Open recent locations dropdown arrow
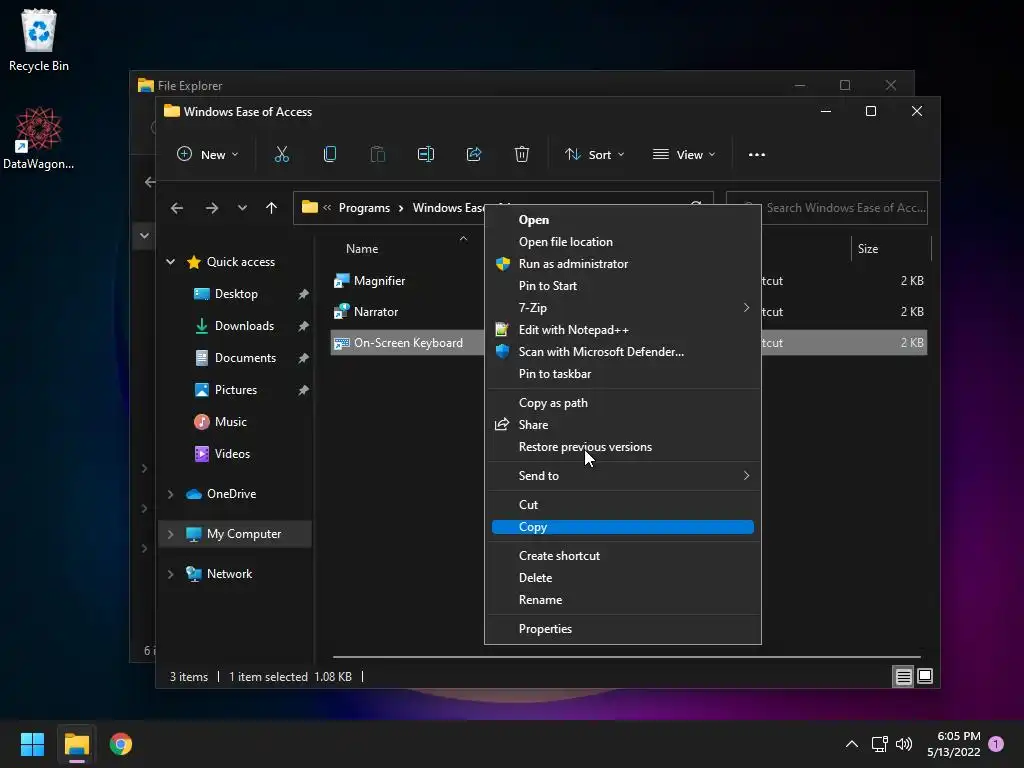The image size is (1024, 768). tap(242, 208)
